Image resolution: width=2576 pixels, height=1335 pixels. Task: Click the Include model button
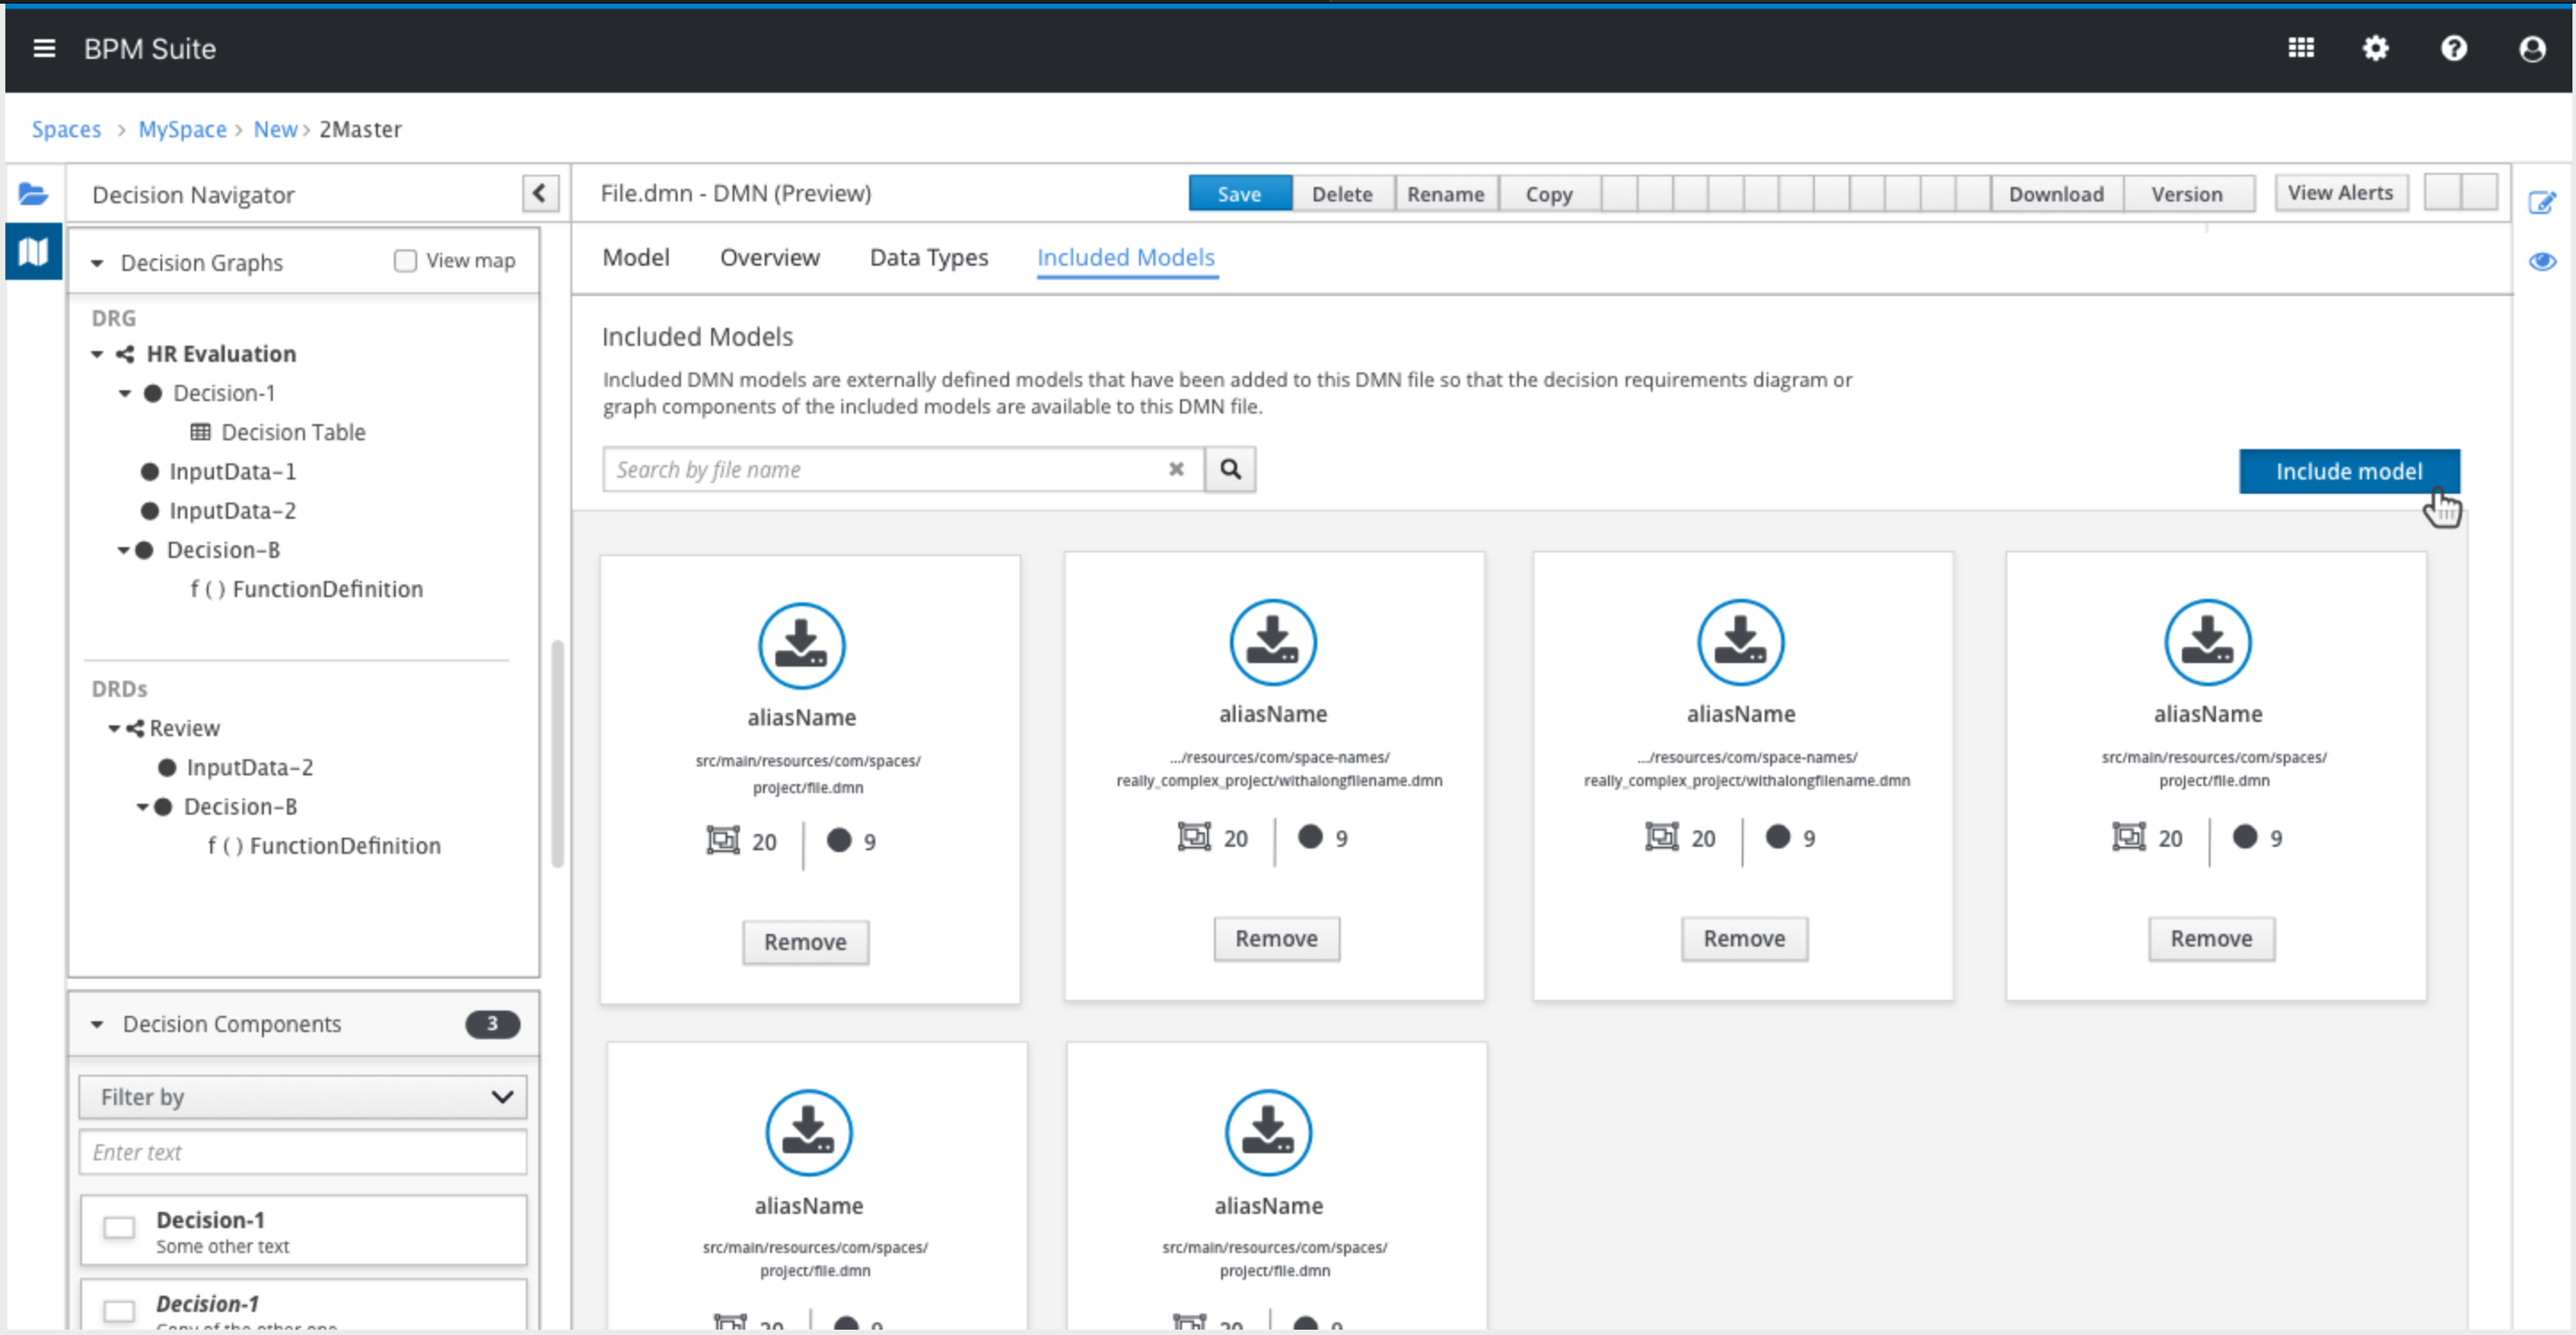pos(2348,471)
